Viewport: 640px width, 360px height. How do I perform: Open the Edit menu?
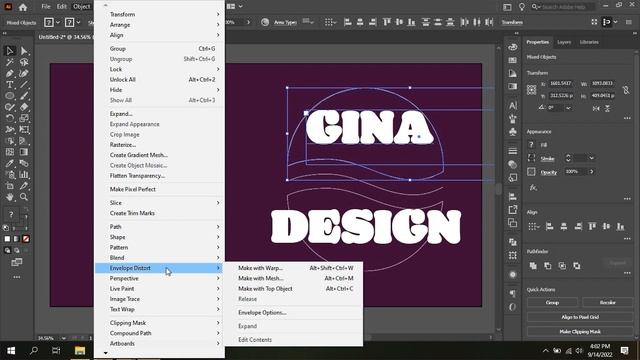(62, 7)
